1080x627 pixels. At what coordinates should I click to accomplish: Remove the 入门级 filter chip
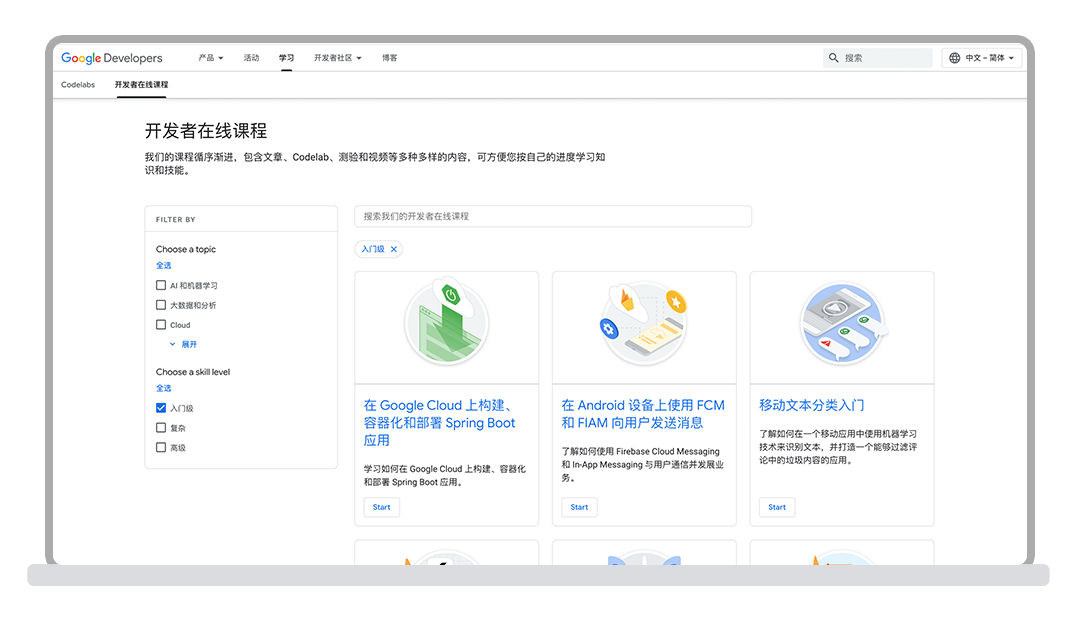coord(394,249)
